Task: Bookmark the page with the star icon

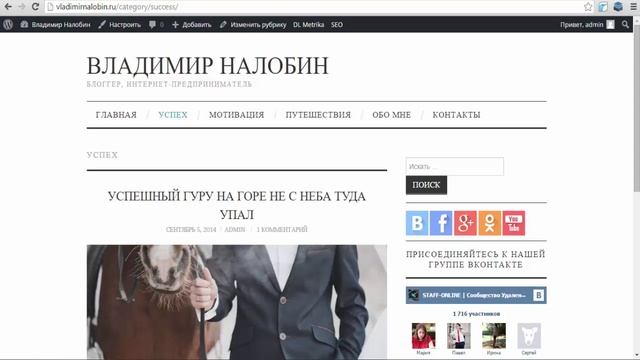Action: pyautogui.click(x=588, y=7)
